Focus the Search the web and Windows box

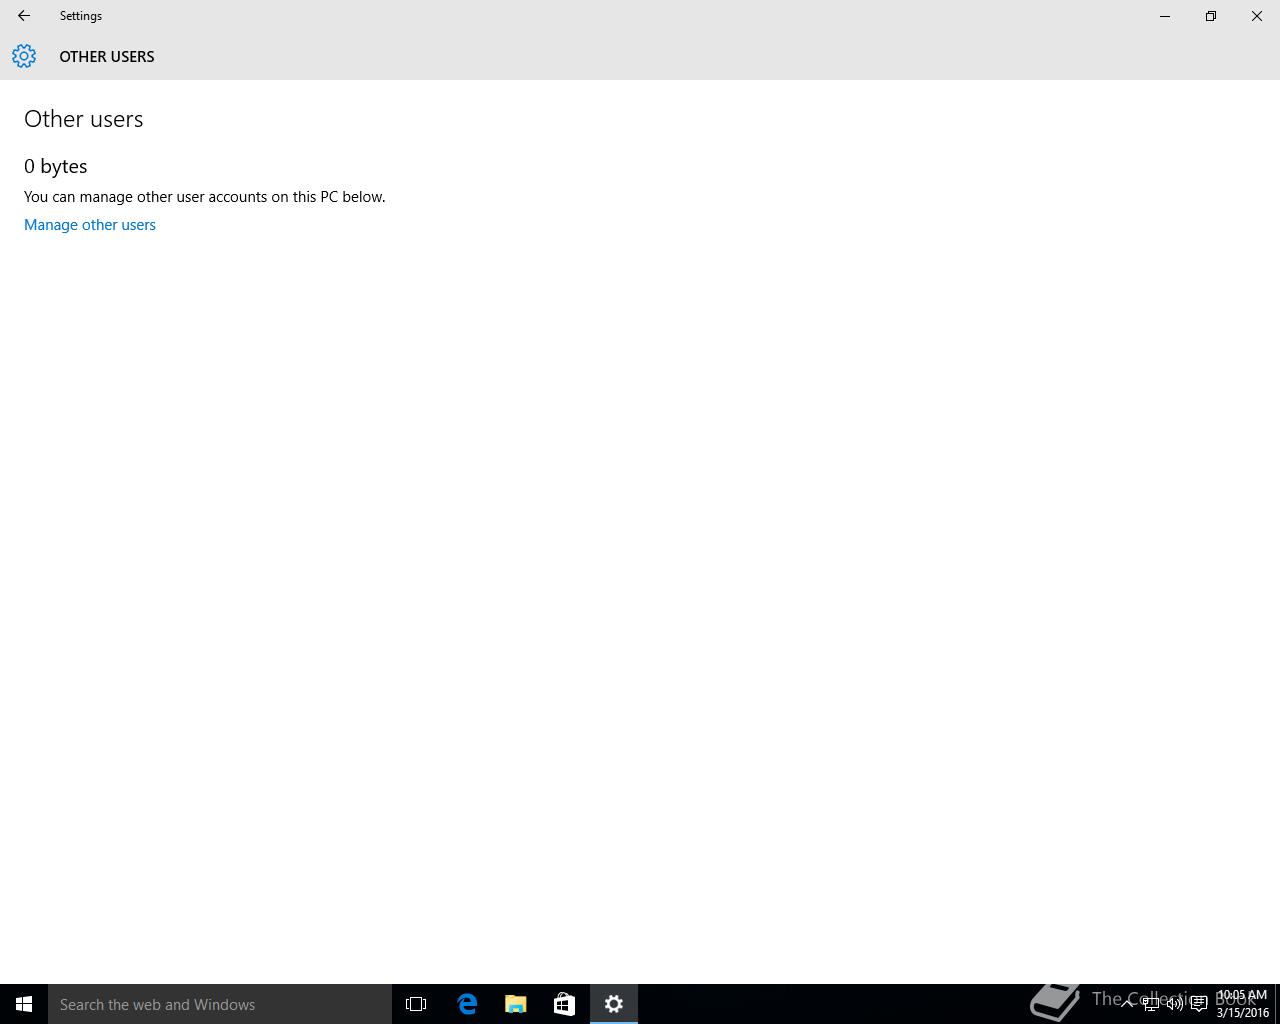[x=220, y=1004]
